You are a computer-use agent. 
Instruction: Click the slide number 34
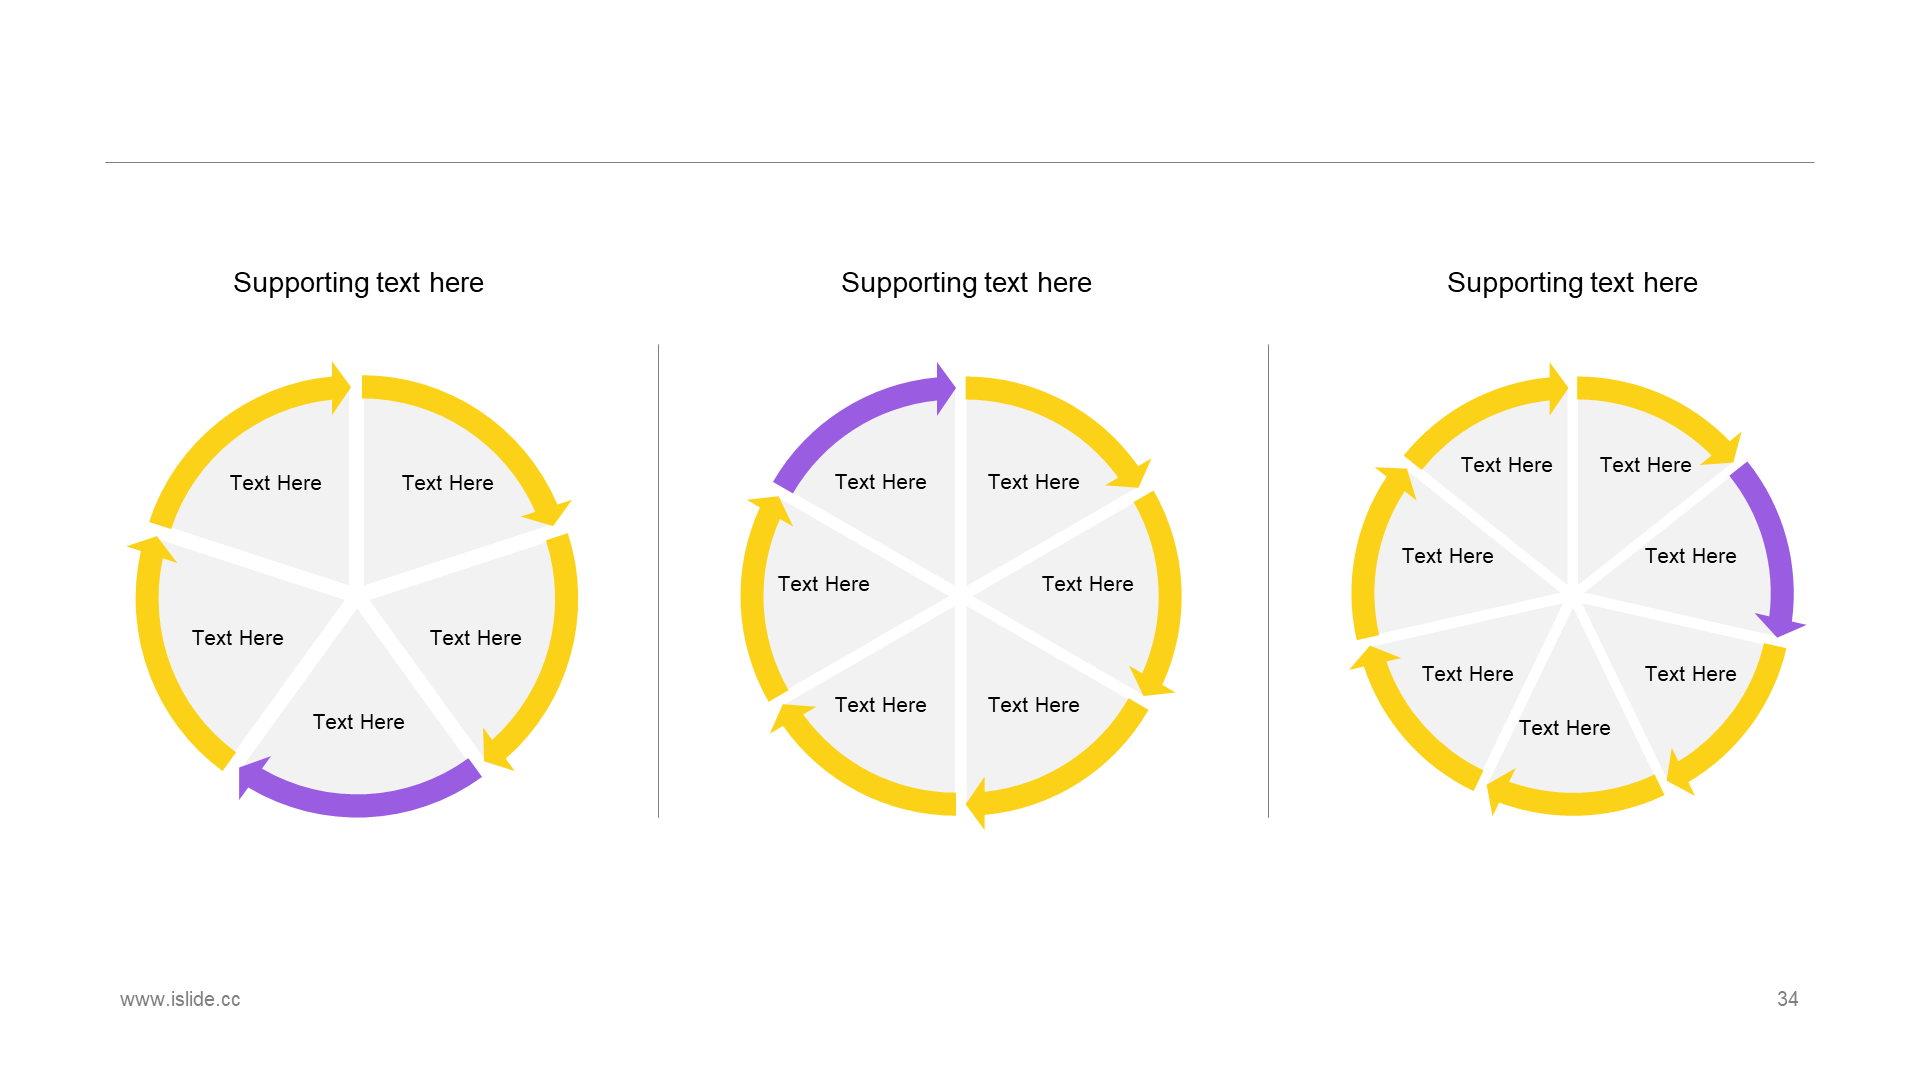point(1787,999)
